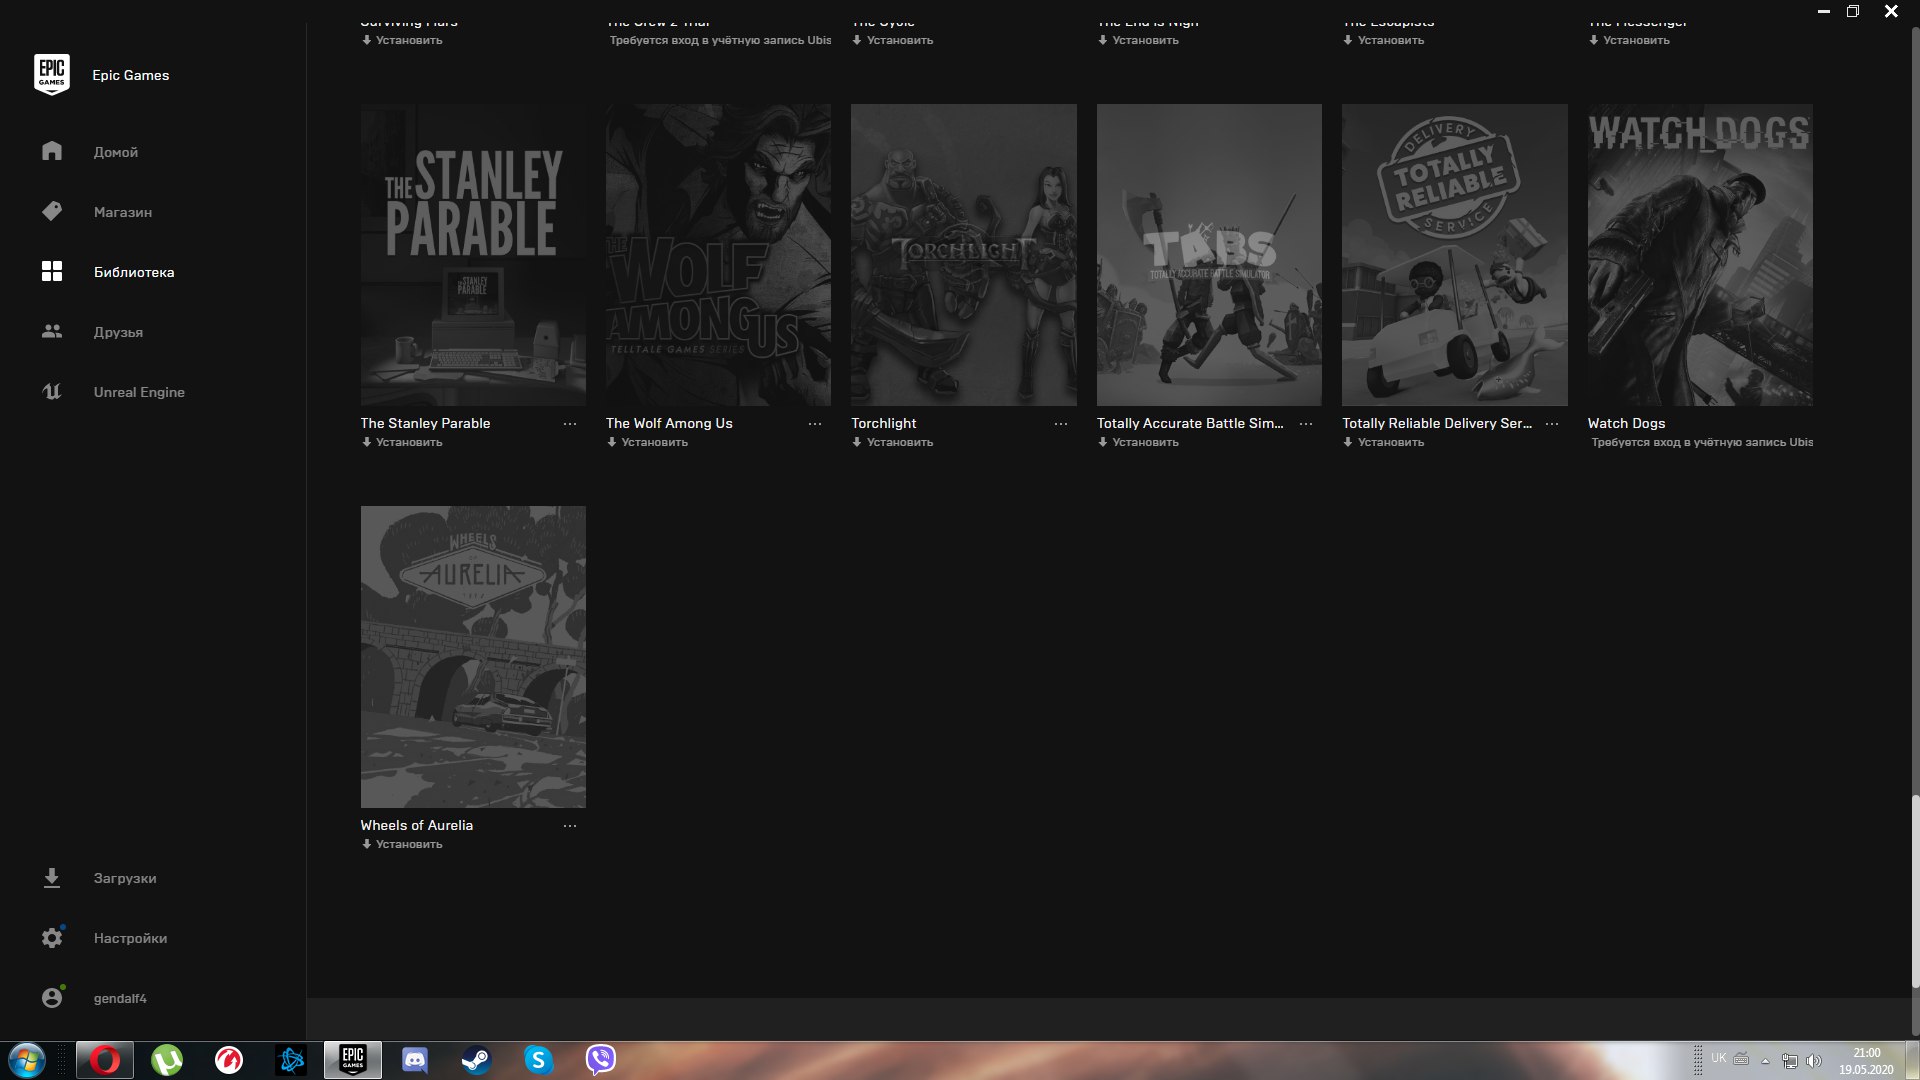Click the volume speaker tray icon
The image size is (1920, 1080).
1814,1060
